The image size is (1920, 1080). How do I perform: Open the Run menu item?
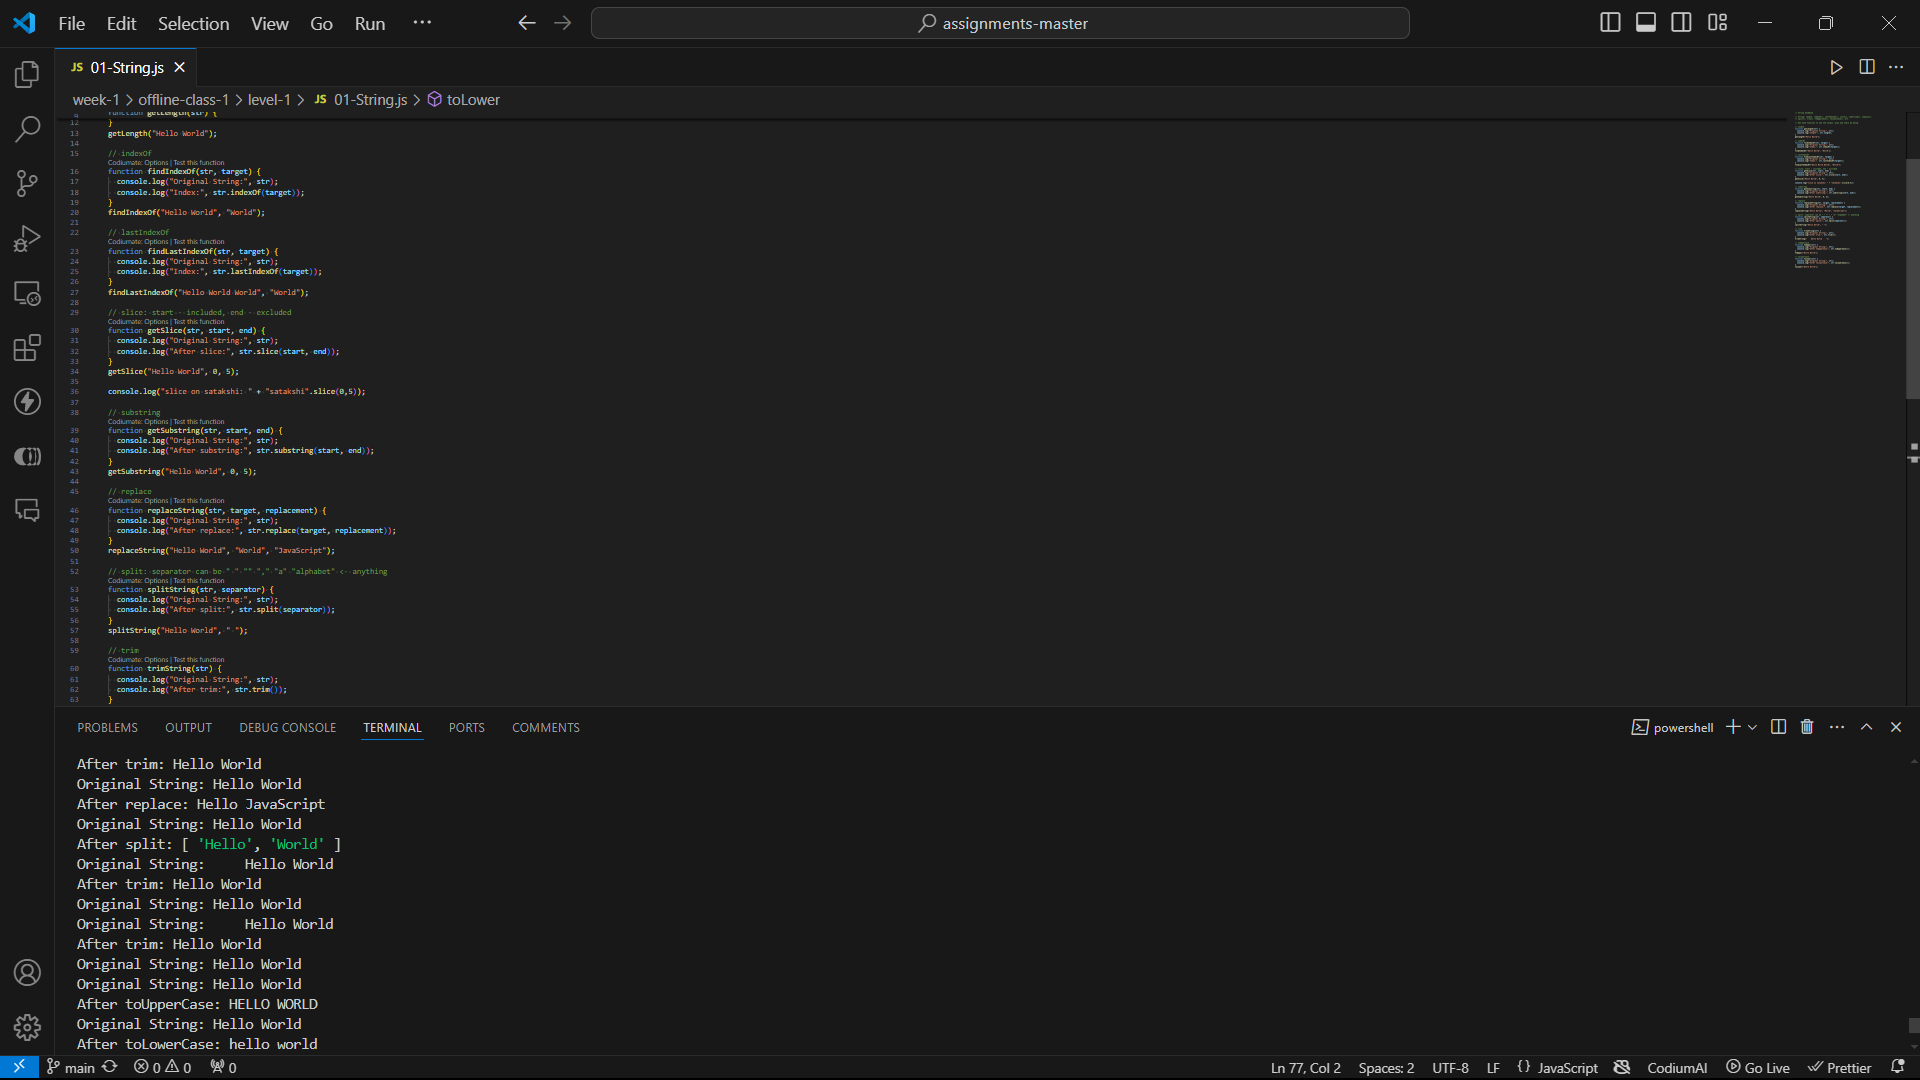click(369, 24)
